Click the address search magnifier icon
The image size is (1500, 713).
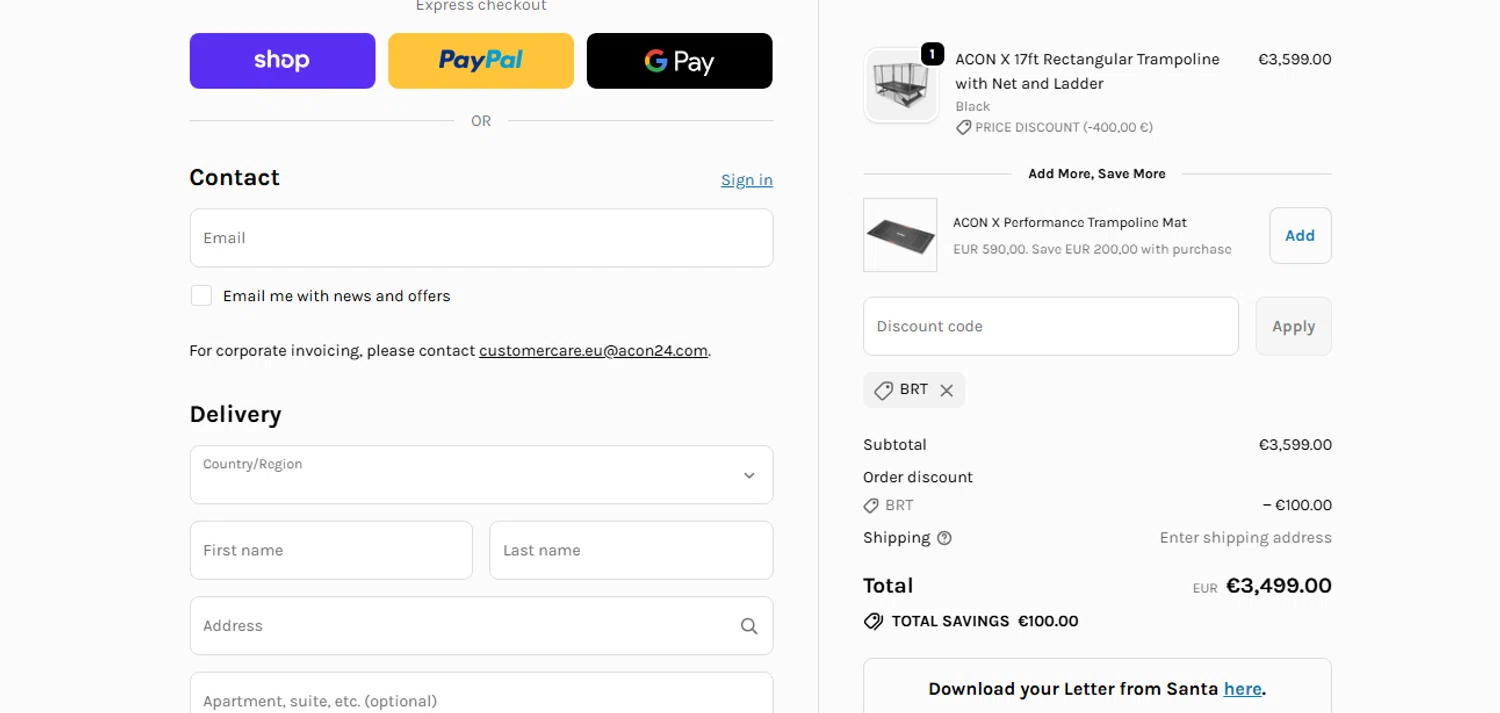coord(748,626)
